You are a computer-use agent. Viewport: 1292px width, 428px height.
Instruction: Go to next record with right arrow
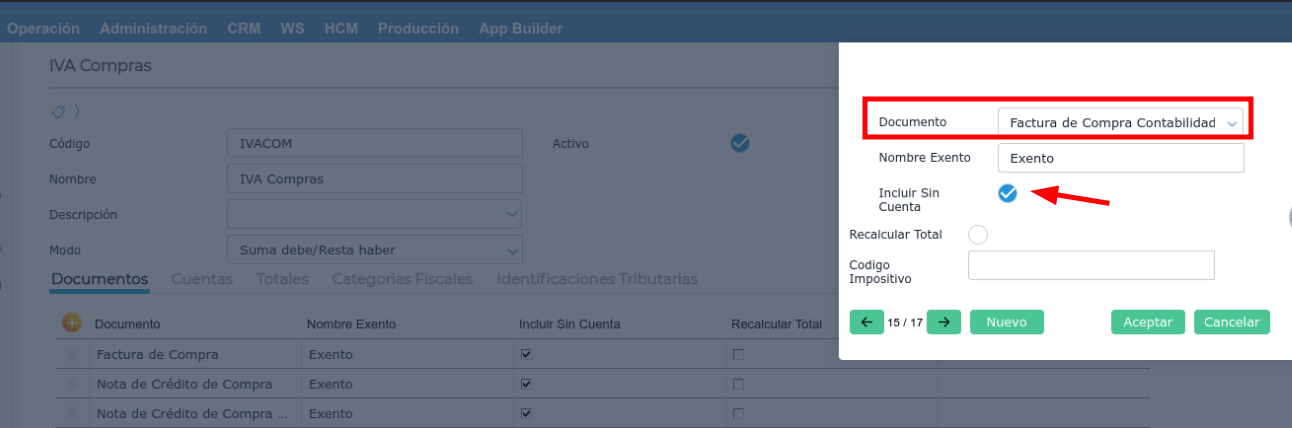pos(943,321)
